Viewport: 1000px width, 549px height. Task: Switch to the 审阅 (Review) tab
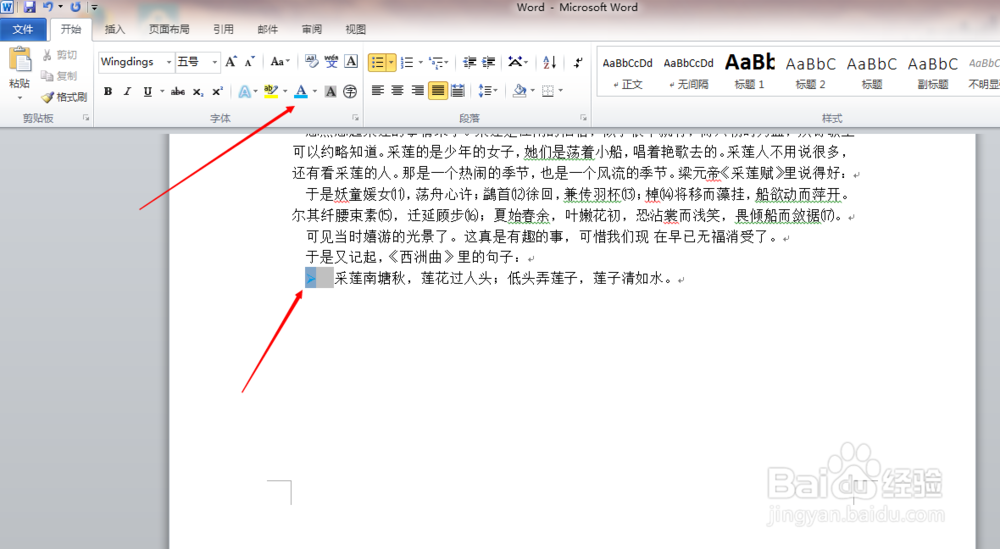(x=312, y=29)
